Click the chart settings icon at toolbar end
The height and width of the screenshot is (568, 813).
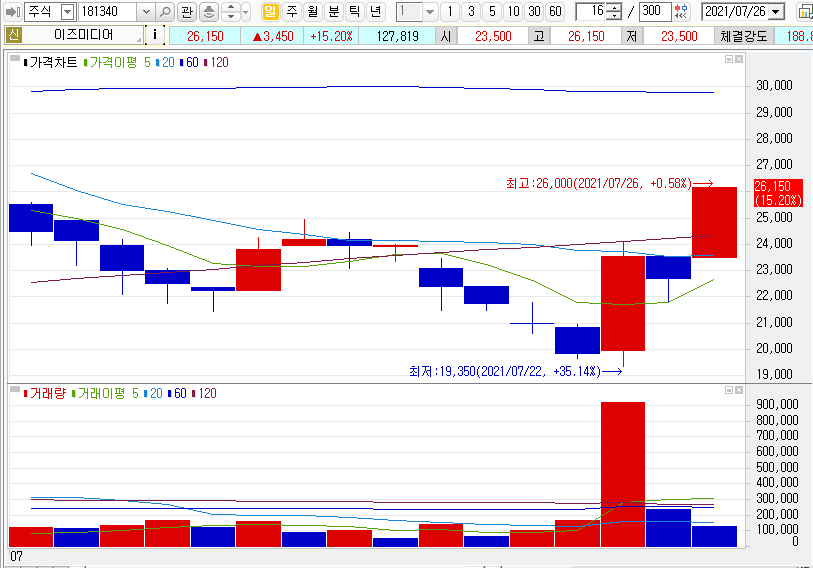click(805, 11)
